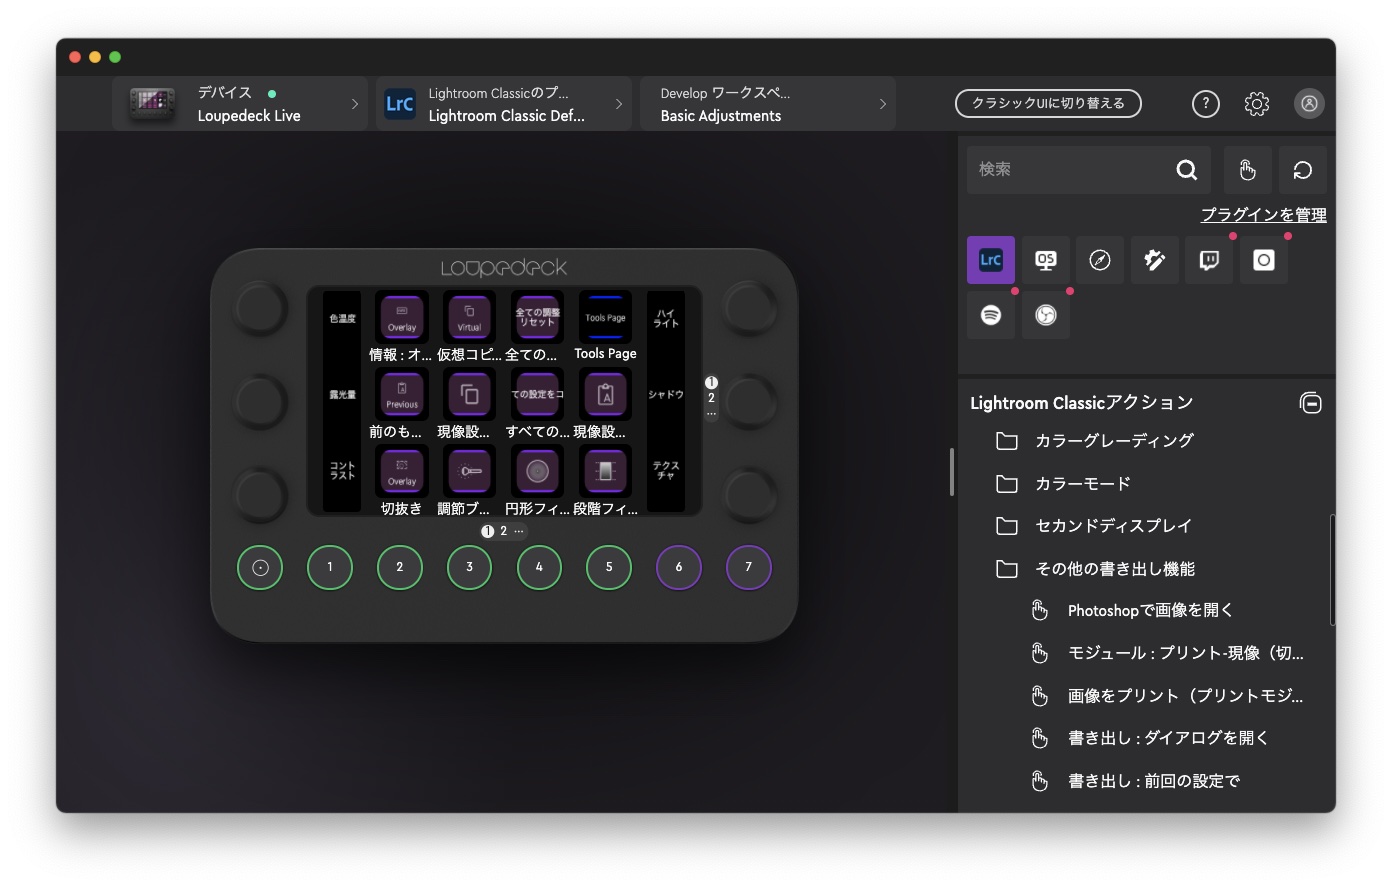Open the user account profile icon
The image size is (1392, 887).
(x=1309, y=103)
